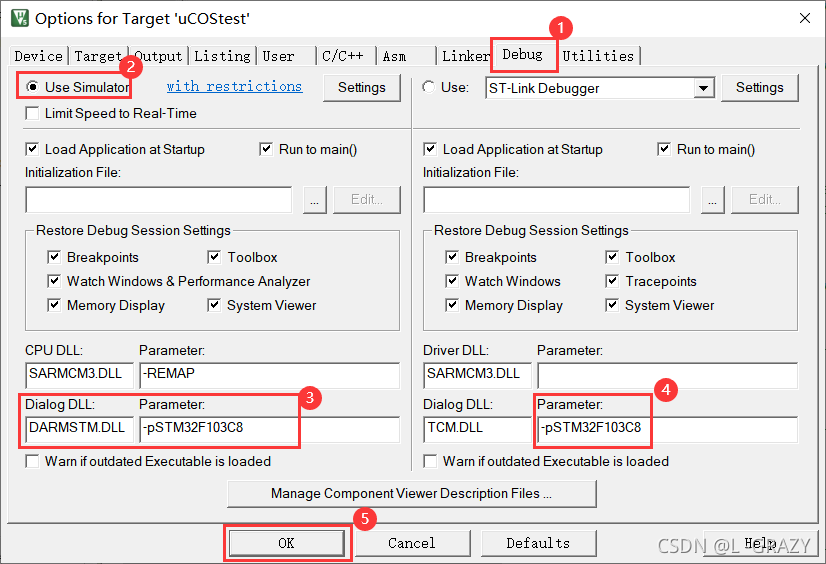Switch to the Device tab
The height and width of the screenshot is (564, 826).
pyautogui.click(x=38, y=56)
